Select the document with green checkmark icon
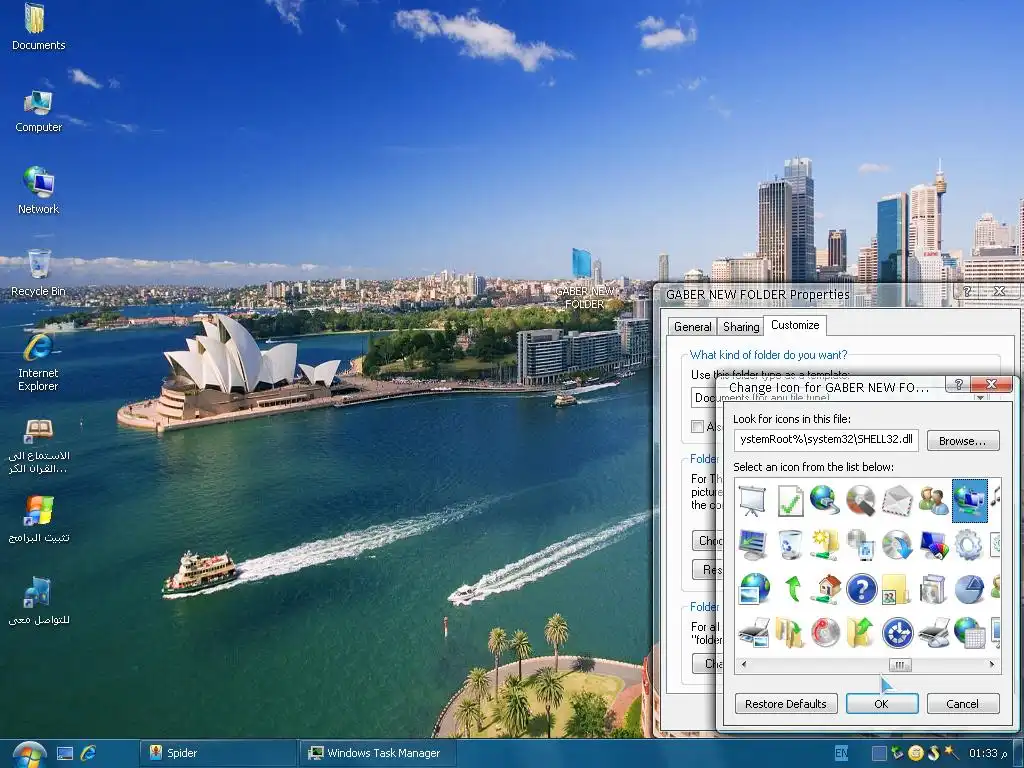The image size is (1024, 768). (x=790, y=501)
